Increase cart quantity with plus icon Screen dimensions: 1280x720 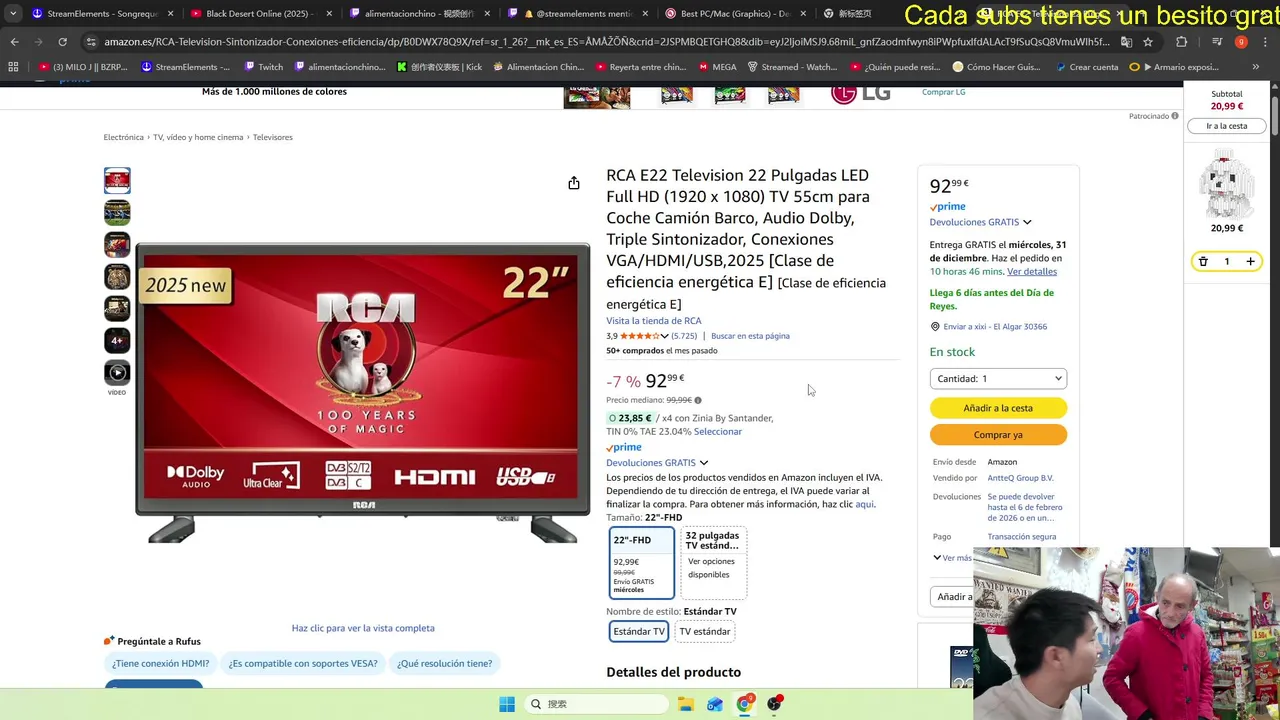pos(1250,262)
